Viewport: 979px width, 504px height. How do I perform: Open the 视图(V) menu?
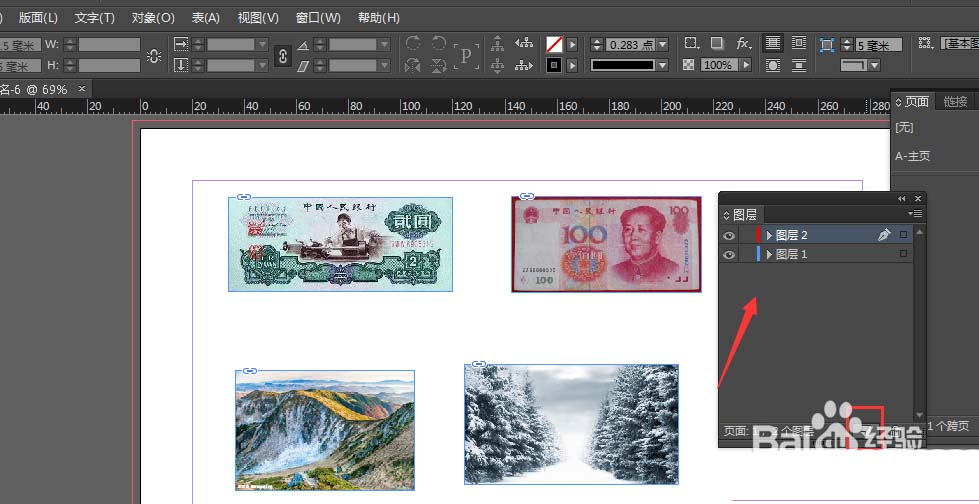[x=258, y=17]
